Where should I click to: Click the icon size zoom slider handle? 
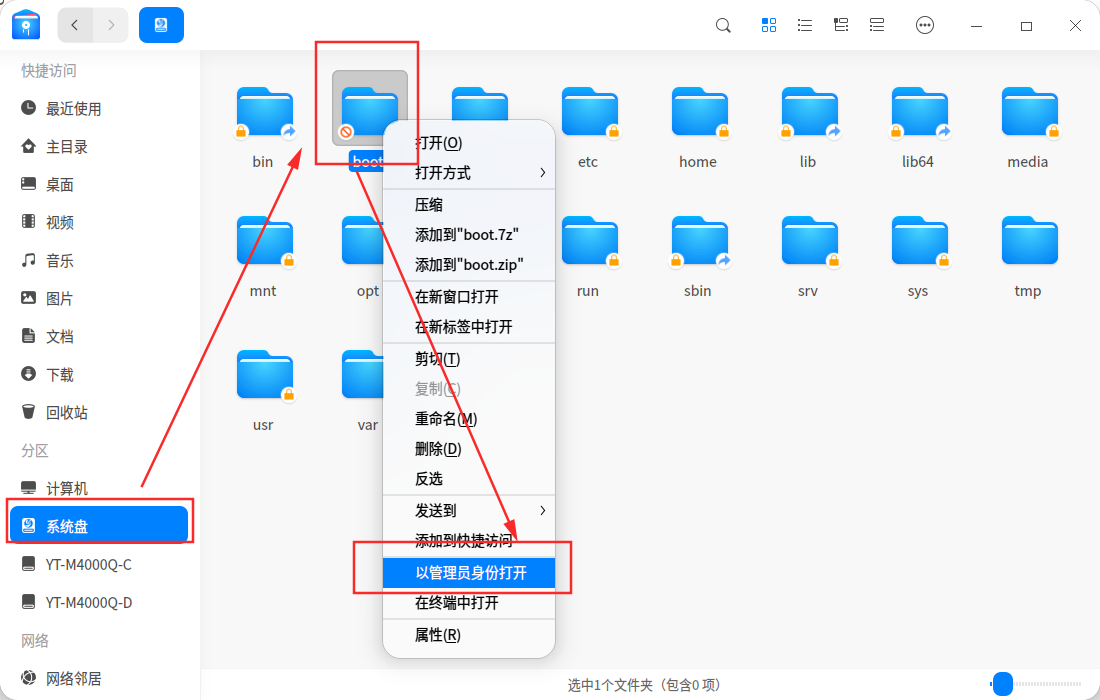point(1003,683)
